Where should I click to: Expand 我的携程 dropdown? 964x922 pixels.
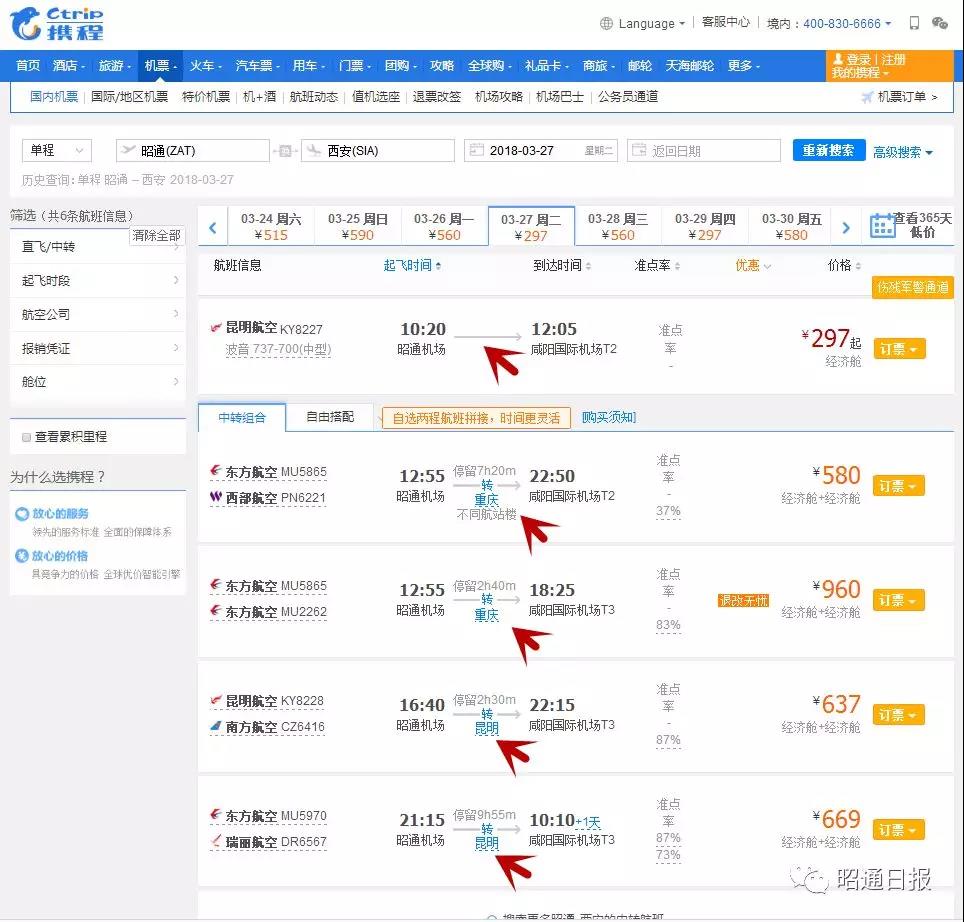[x=860, y=73]
